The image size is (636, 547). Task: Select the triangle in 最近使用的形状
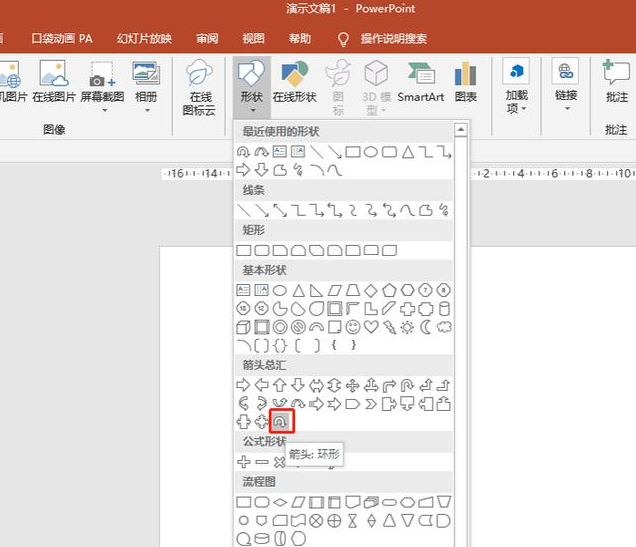coord(408,152)
